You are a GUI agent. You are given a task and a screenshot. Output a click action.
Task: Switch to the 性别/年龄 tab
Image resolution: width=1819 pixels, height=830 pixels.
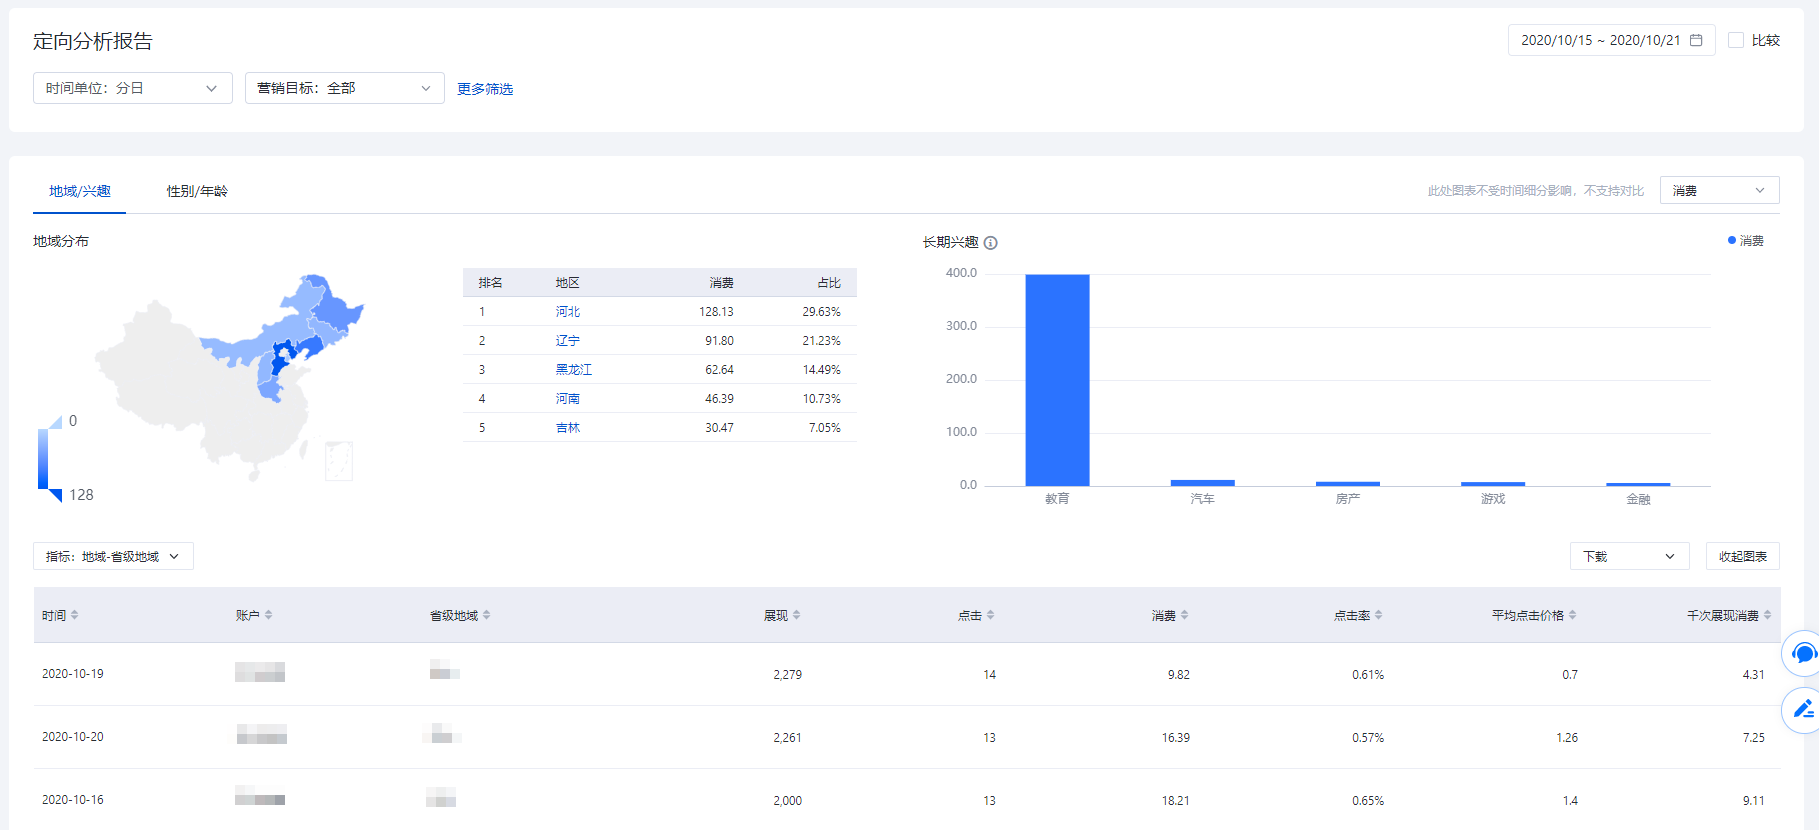(197, 191)
